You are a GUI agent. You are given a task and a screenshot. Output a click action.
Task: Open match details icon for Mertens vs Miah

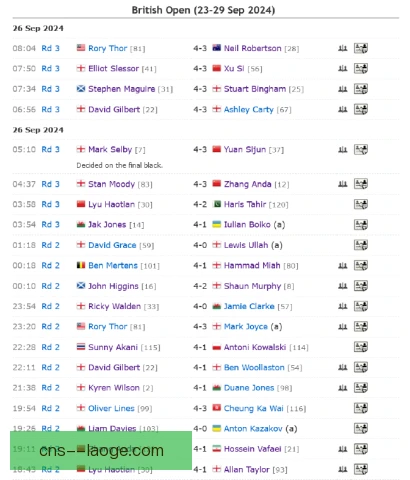[361, 266]
